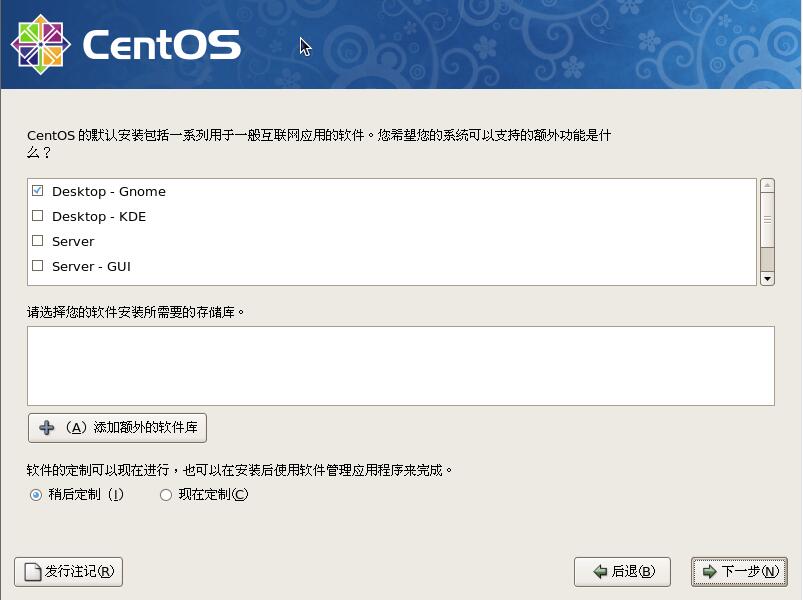Select the 现在定制 radio button
This screenshot has height=600, width=803.
click(165, 494)
